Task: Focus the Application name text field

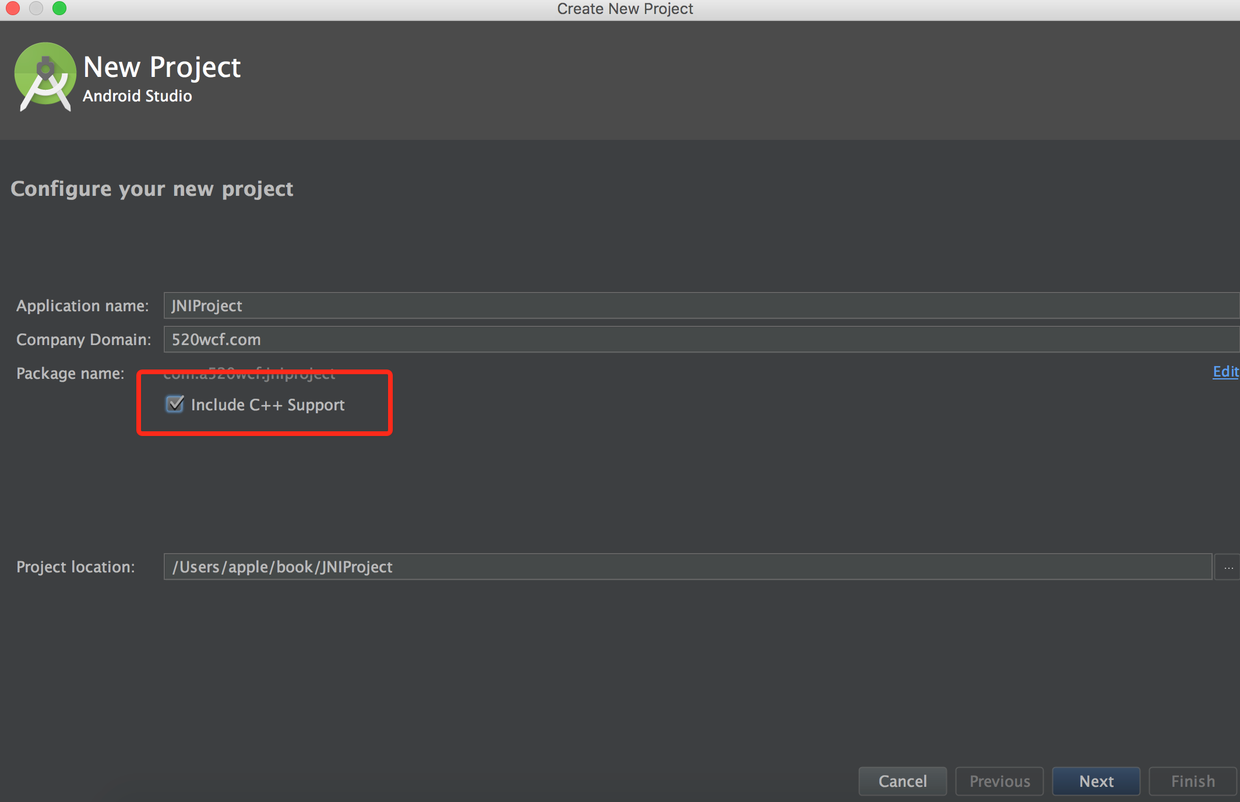Action: click(700, 306)
